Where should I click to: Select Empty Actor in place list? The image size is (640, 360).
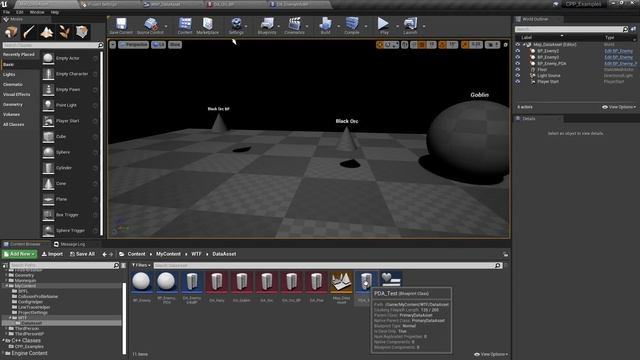point(70,58)
